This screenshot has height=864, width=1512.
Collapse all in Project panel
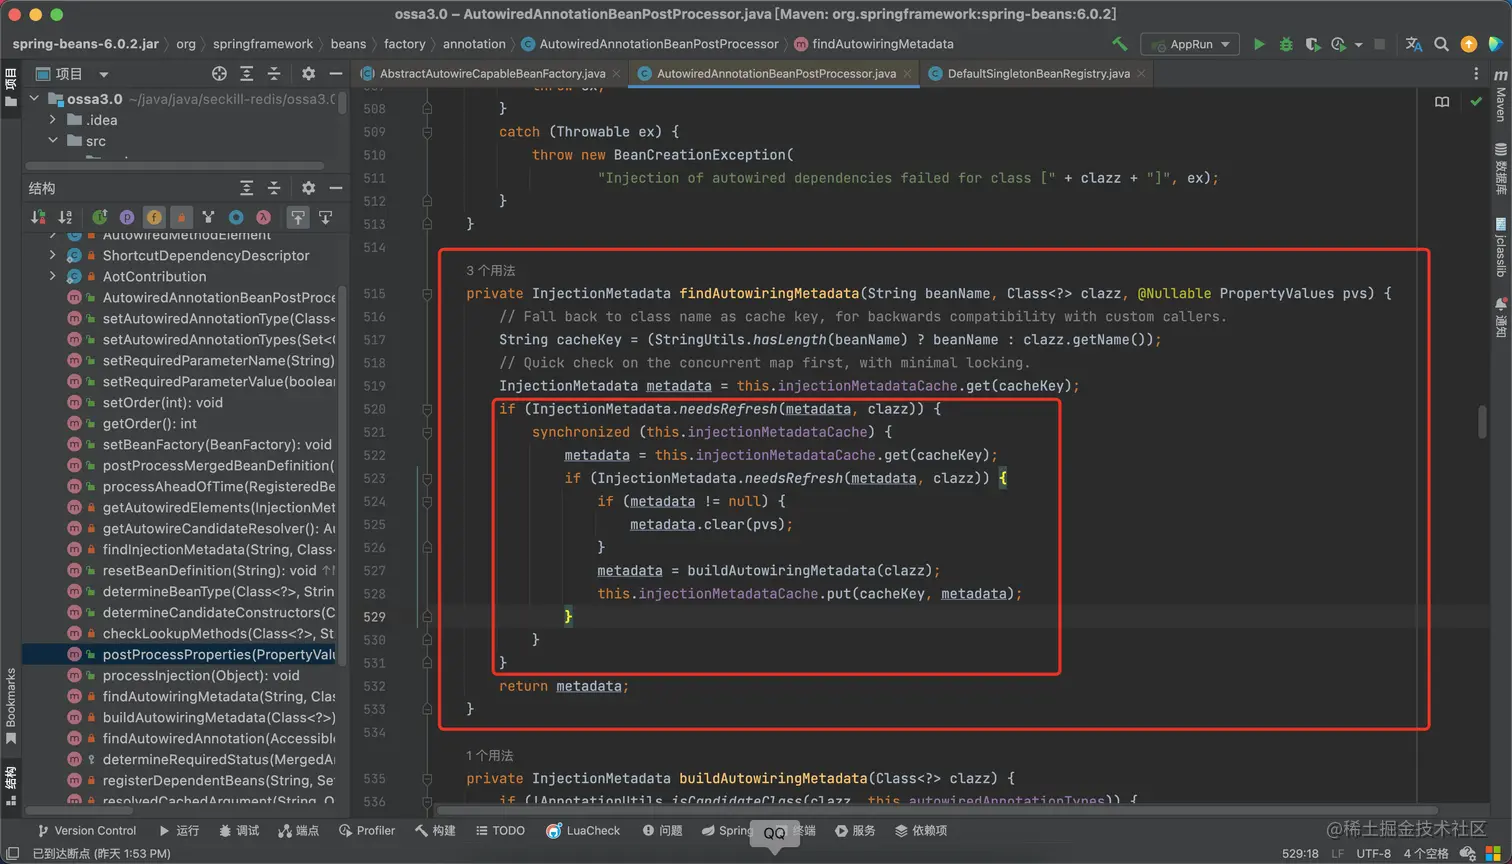274,74
